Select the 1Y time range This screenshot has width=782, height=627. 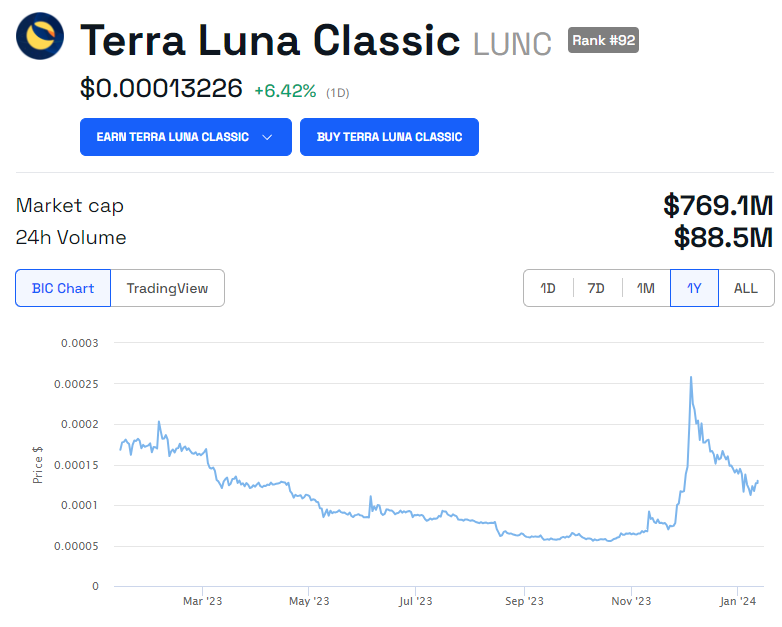click(x=694, y=288)
